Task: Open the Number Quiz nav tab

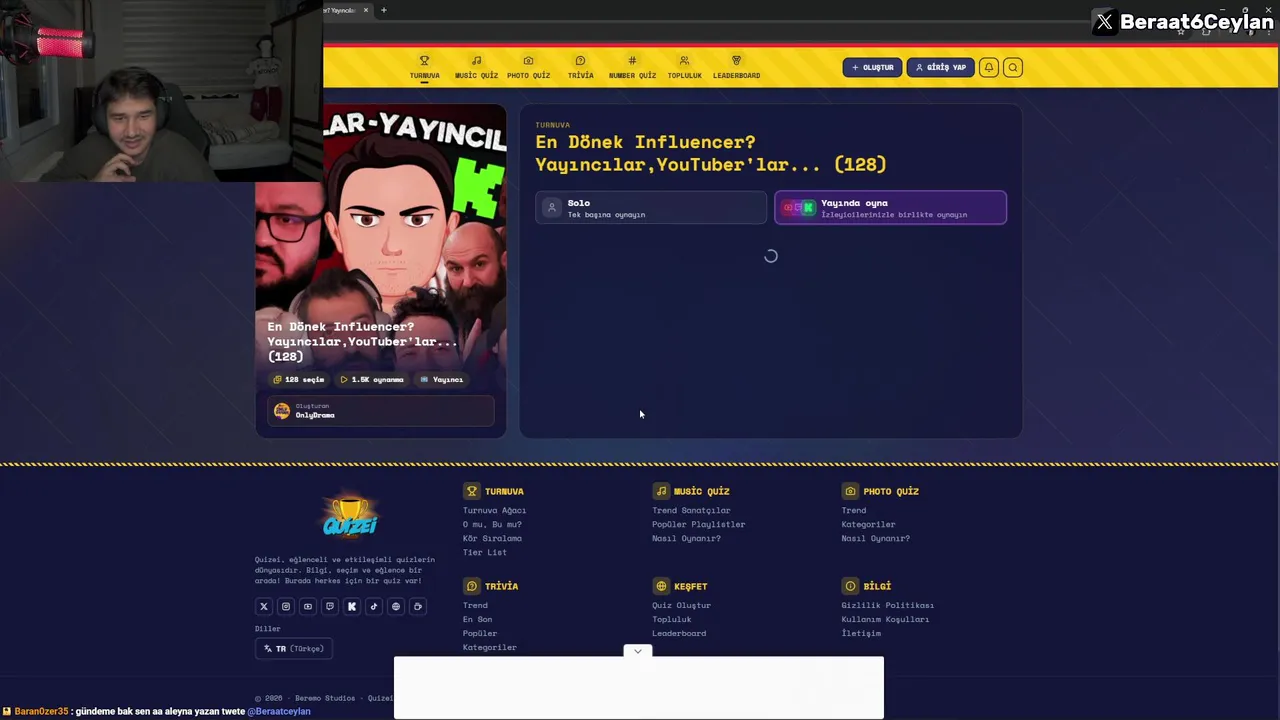Action: pos(632,67)
